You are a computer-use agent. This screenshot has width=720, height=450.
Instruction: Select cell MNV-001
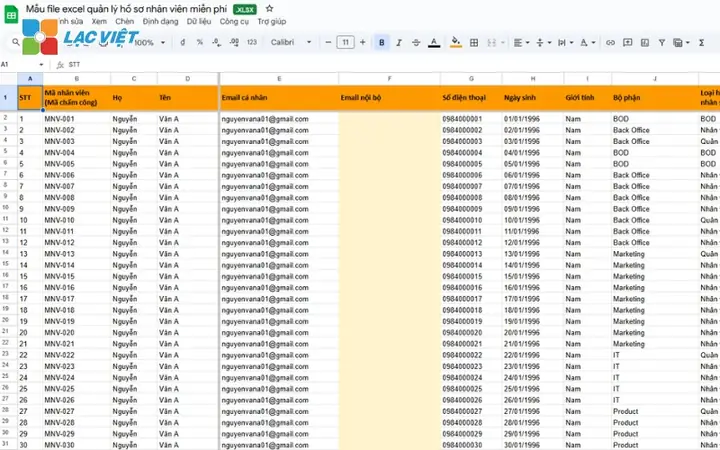tap(77, 118)
